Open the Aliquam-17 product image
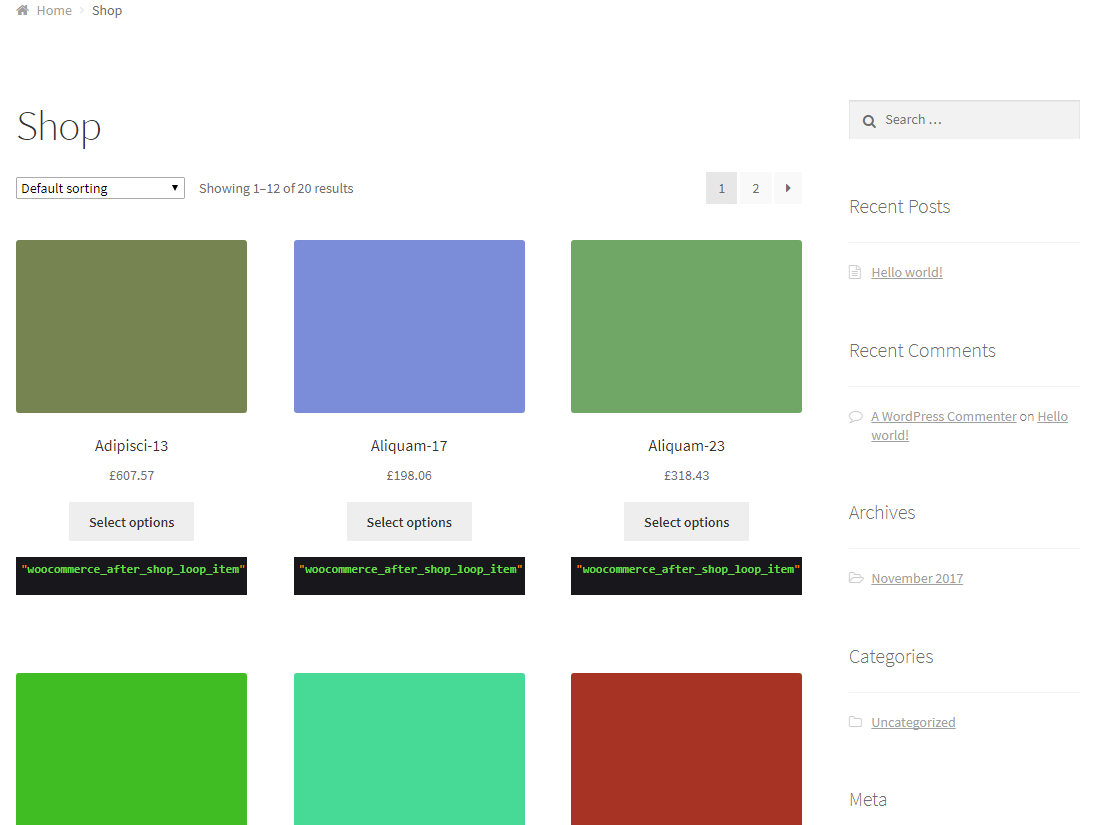This screenshot has width=1107, height=825. [x=409, y=326]
